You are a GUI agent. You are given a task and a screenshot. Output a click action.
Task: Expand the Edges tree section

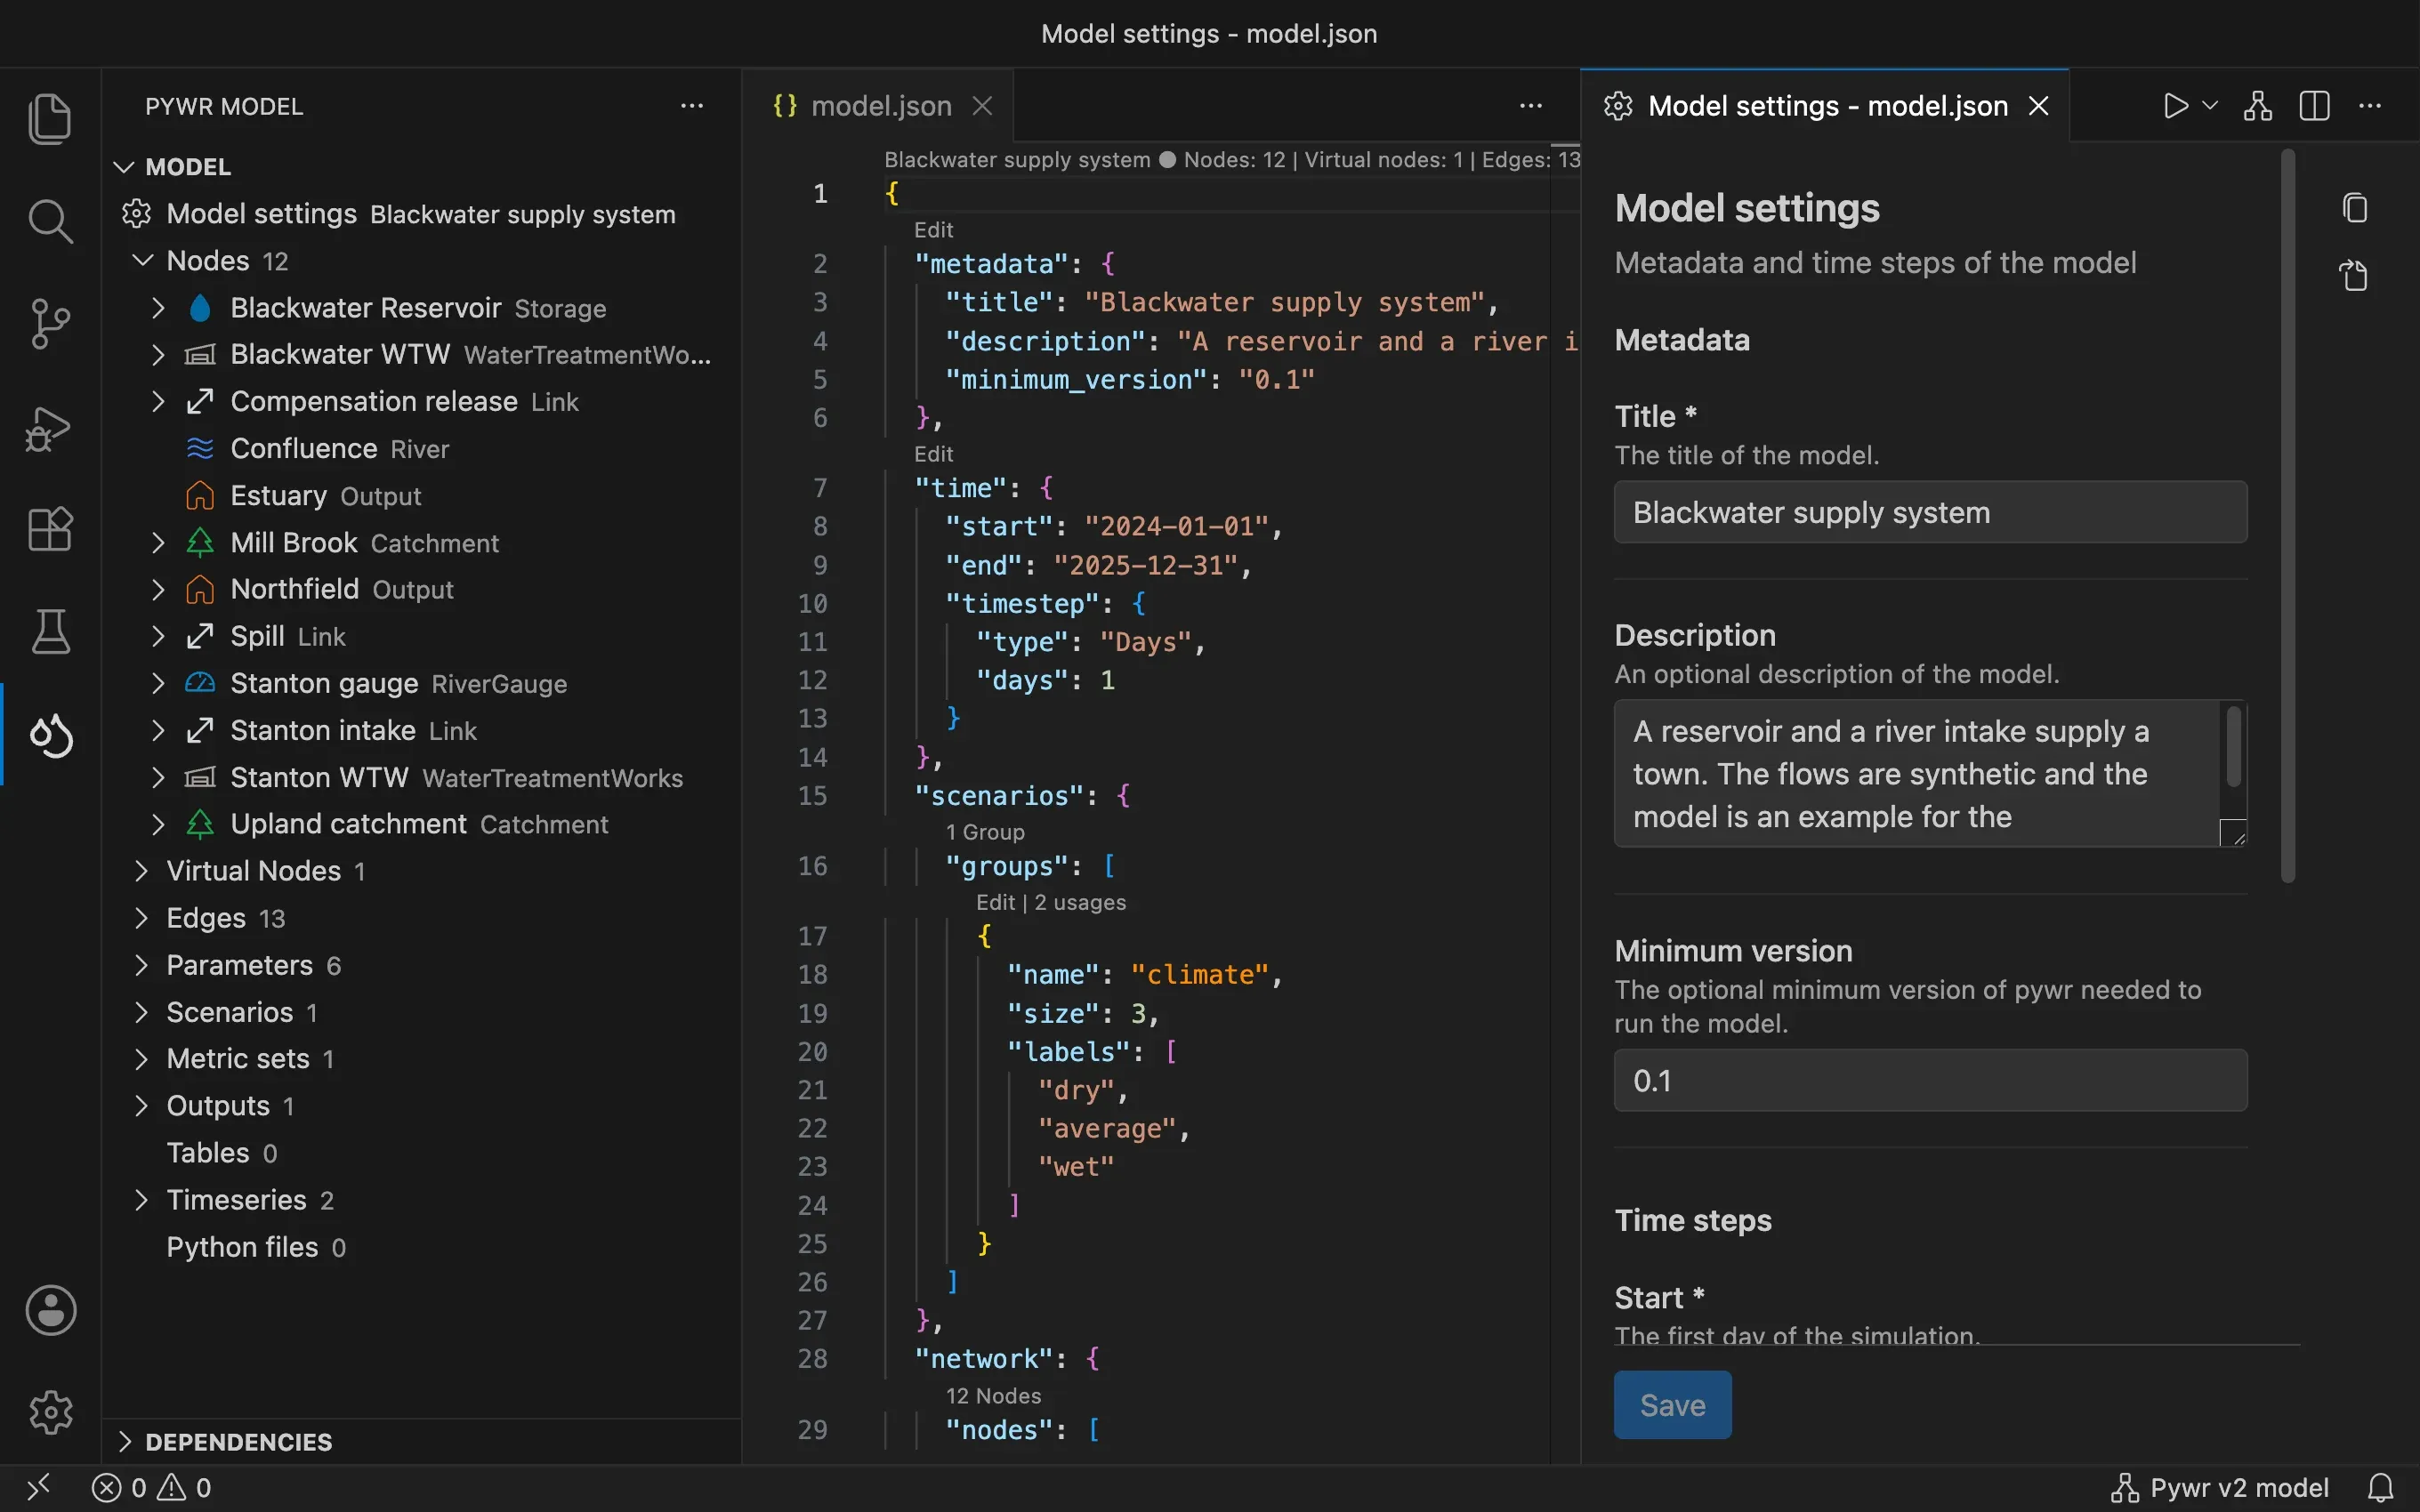click(x=141, y=918)
